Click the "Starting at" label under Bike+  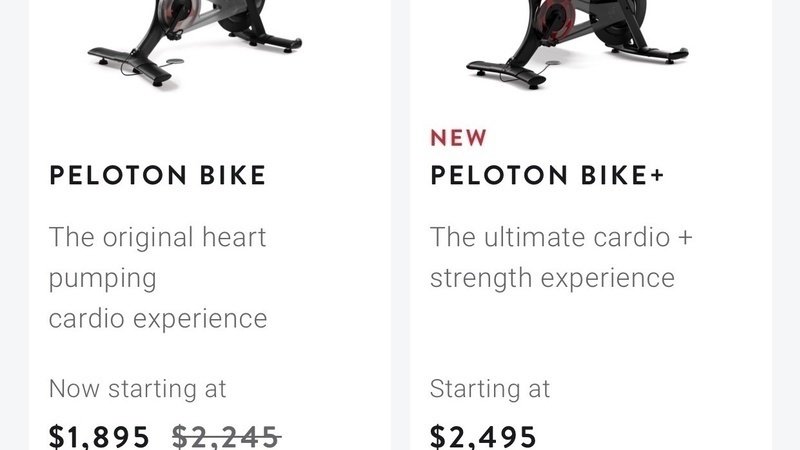point(490,388)
